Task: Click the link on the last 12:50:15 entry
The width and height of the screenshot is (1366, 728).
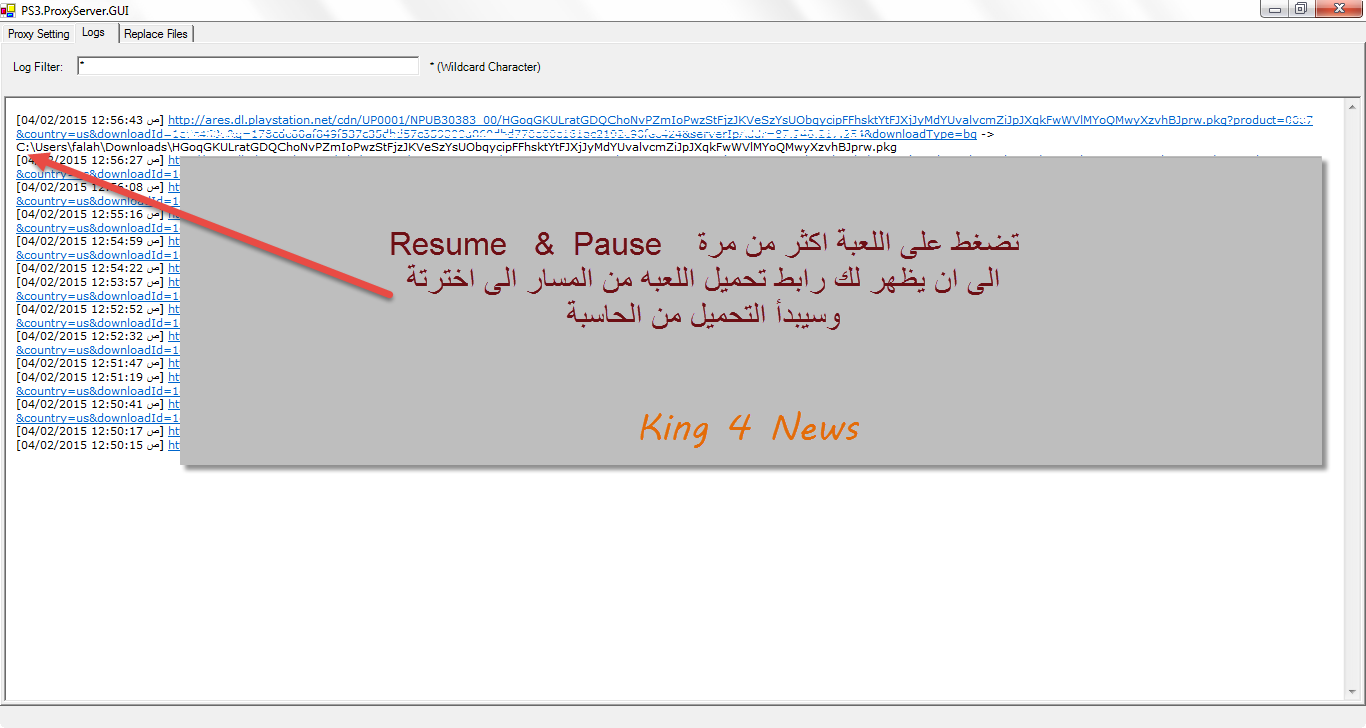Action: tap(173, 445)
